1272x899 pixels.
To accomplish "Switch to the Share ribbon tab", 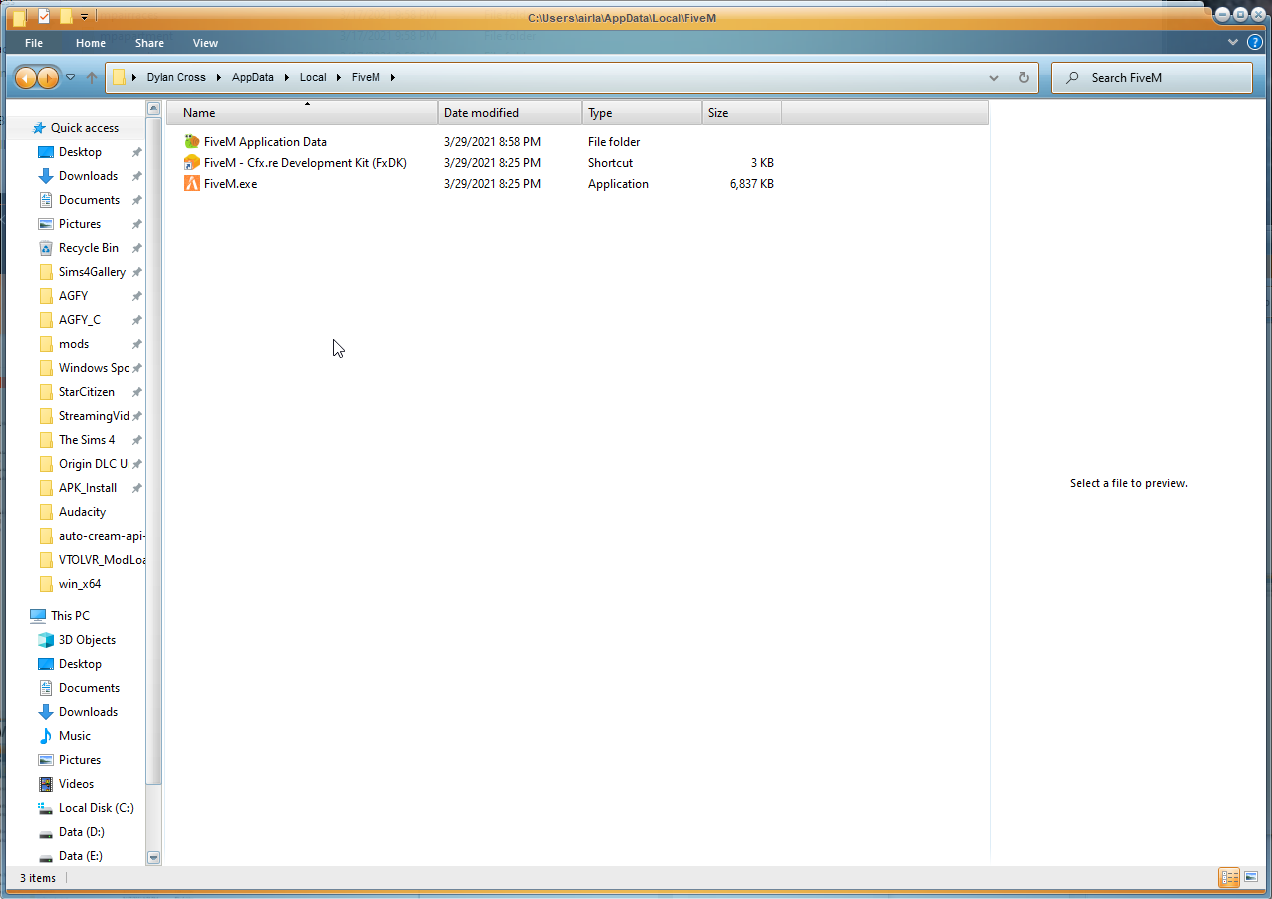I will [149, 43].
